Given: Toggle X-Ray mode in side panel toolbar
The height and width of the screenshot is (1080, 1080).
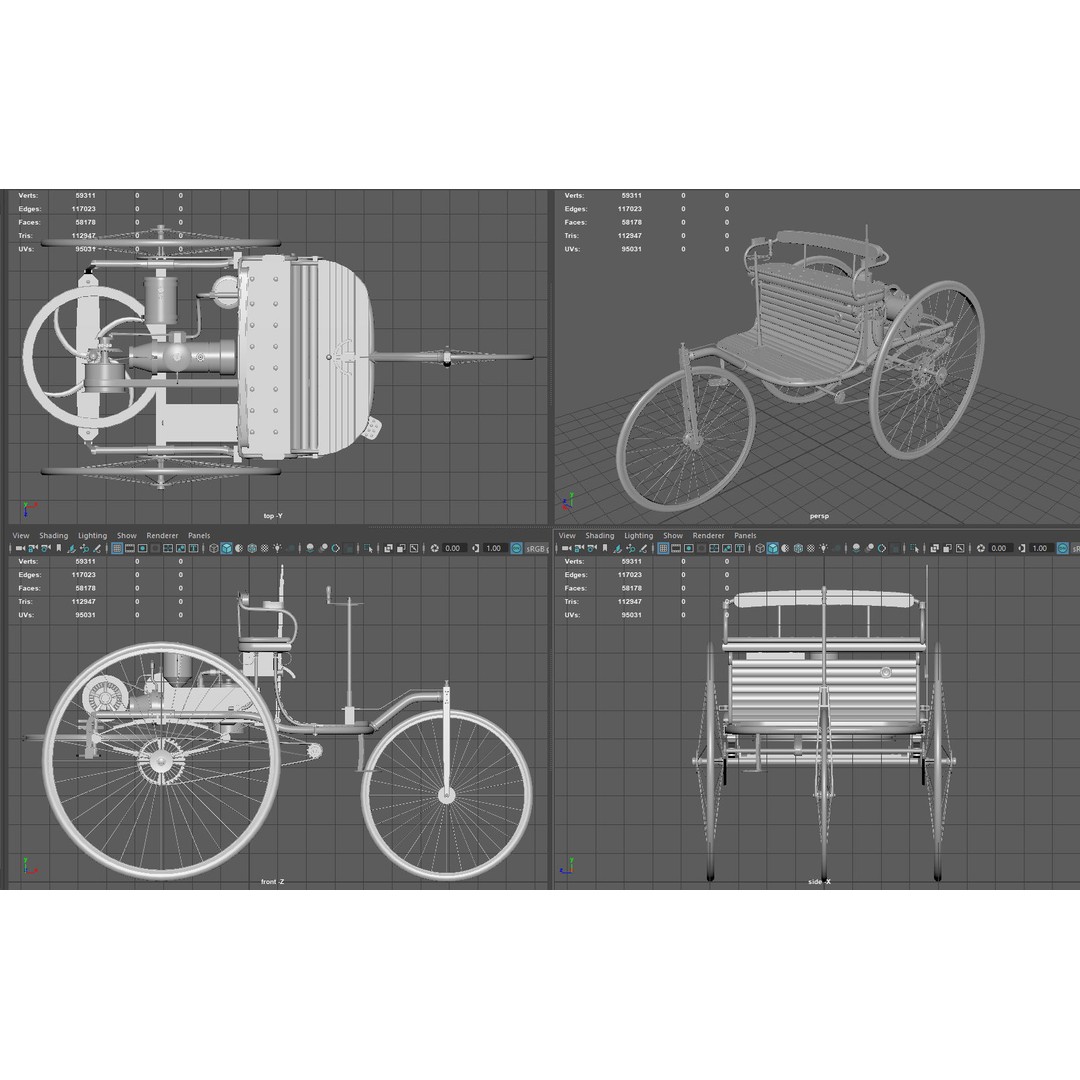Looking at the screenshot, I should tap(935, 548).
